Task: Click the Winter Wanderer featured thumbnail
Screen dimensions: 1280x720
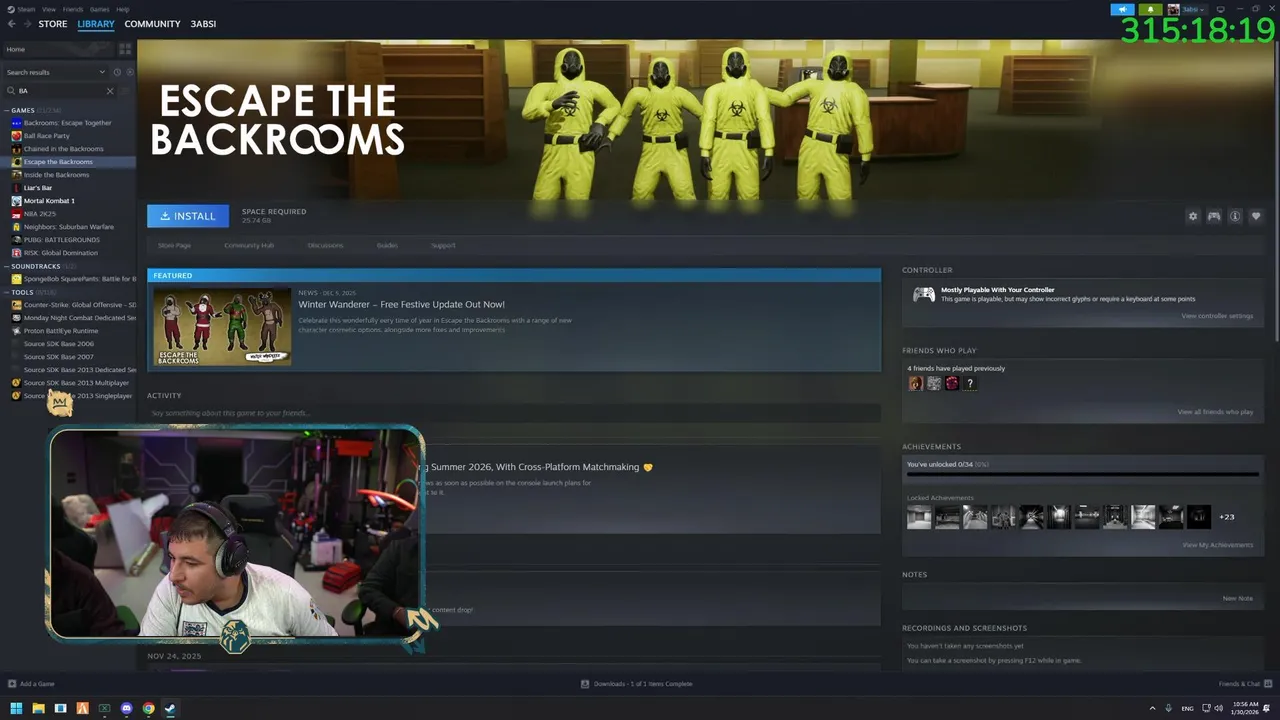Action: coord(222,327)
